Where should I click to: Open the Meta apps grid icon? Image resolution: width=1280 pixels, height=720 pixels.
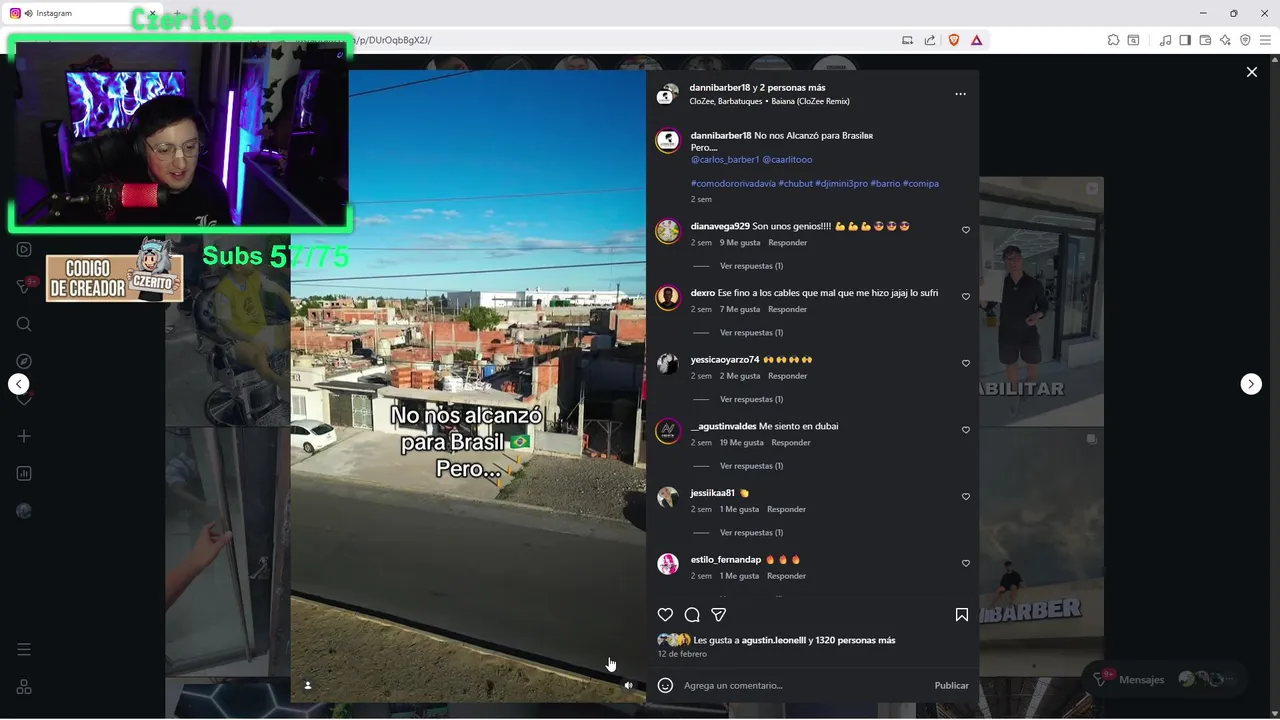tap(24, 687)
